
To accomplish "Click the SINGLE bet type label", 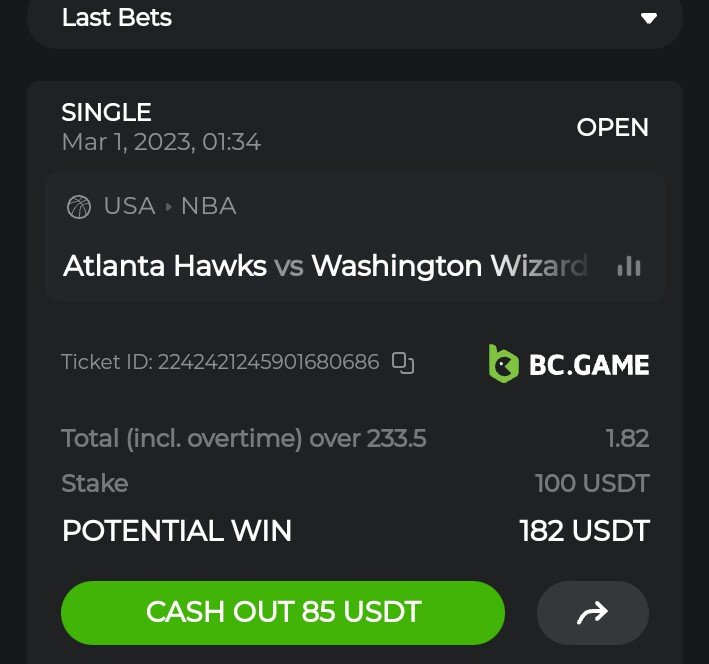I will (106, 112).
